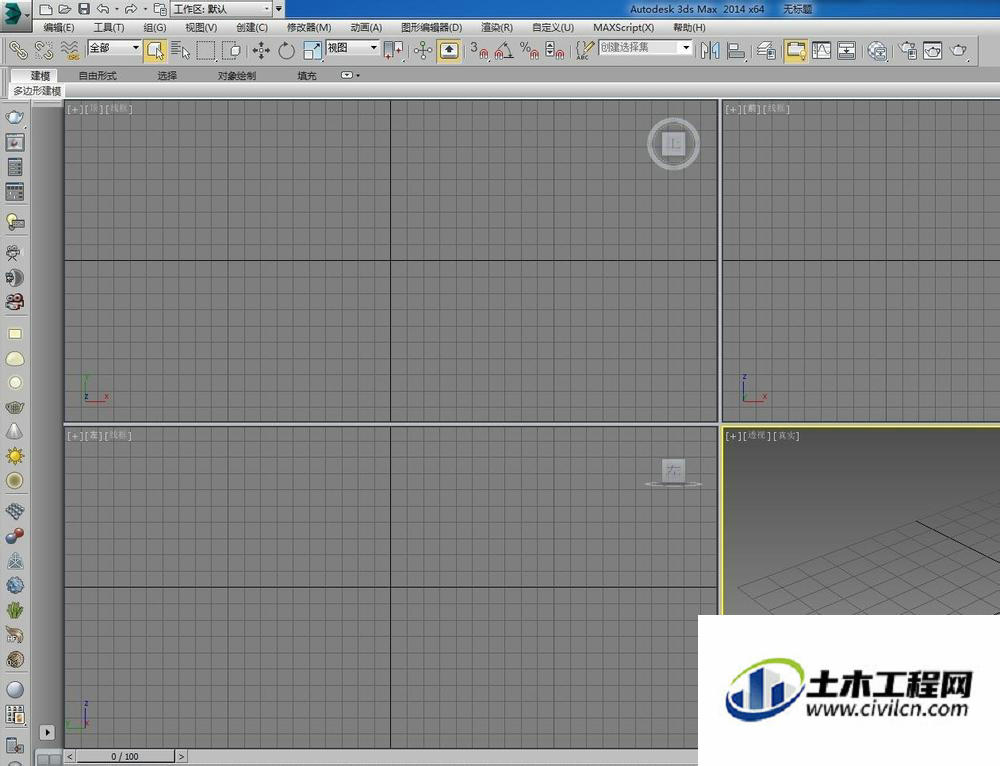The height and width of the screenshot is (766, 1000).
Task: Open the 动画(A) menu
Action: [x=366, y=27]
